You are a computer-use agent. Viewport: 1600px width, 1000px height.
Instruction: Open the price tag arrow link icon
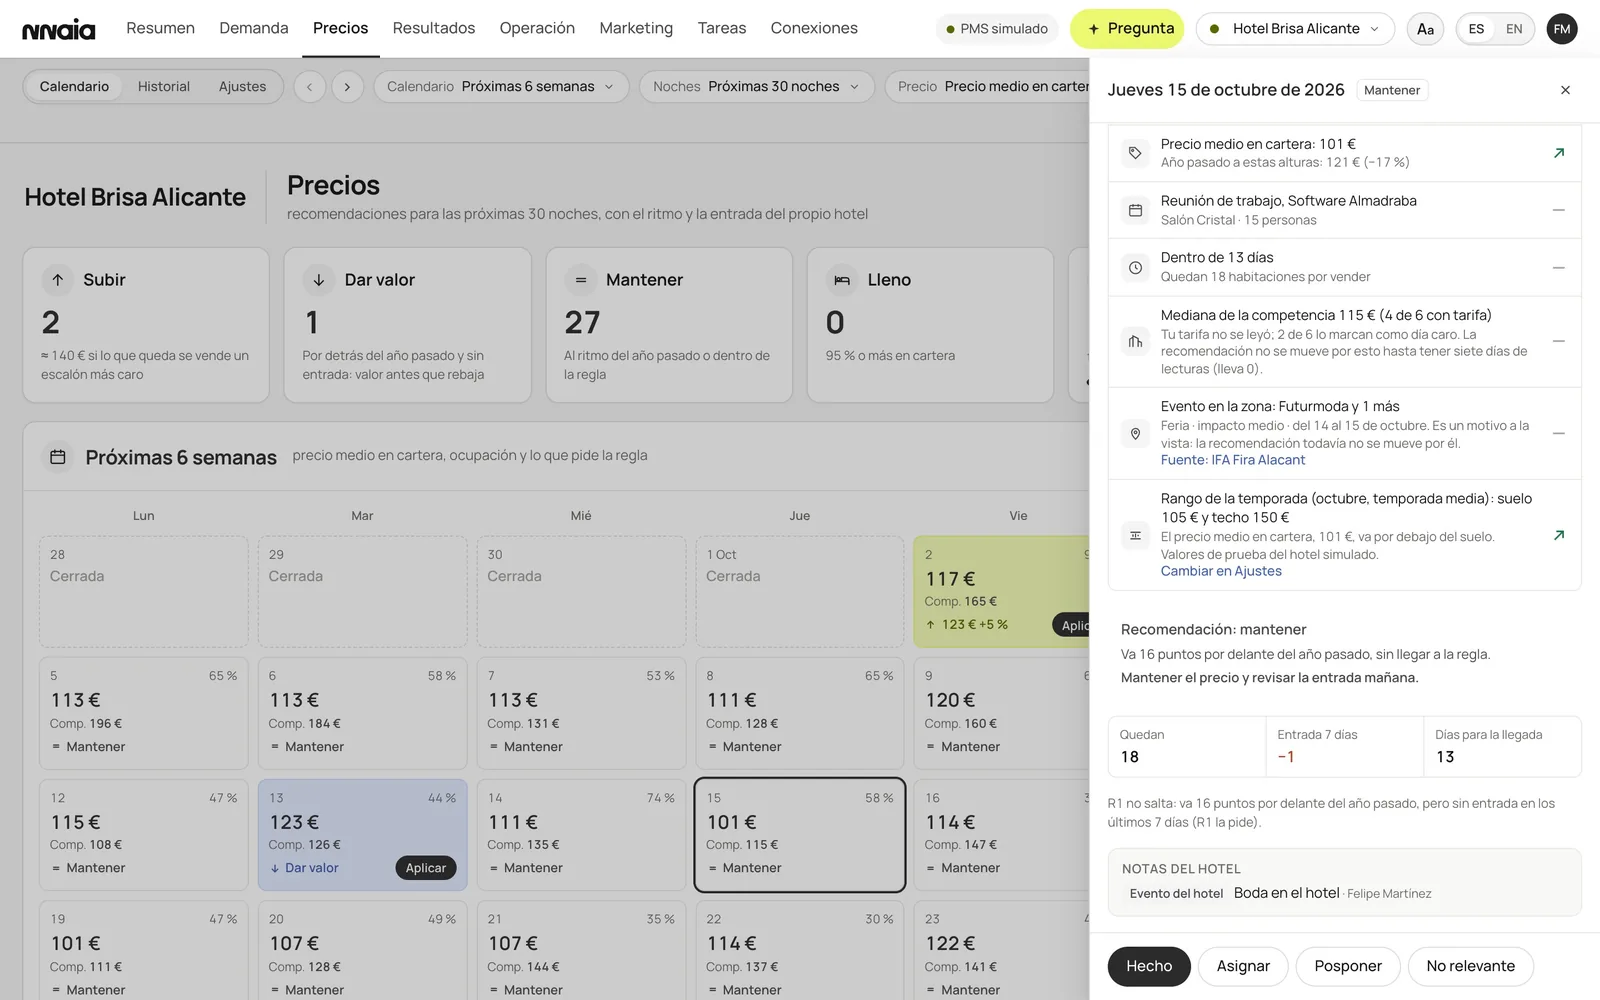(x=1558, y=153)
